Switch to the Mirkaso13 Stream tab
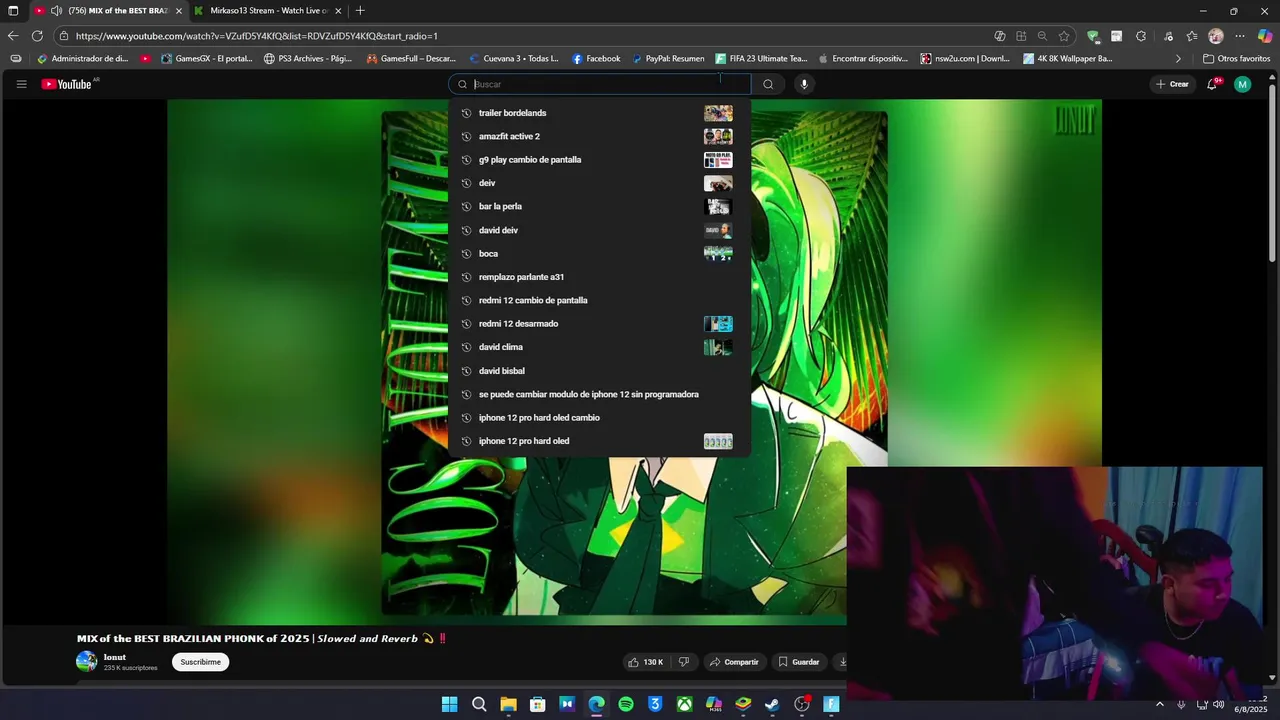The height and width of the screenshot is (720, 1280). pyautogui.click(x=268, y=11)
